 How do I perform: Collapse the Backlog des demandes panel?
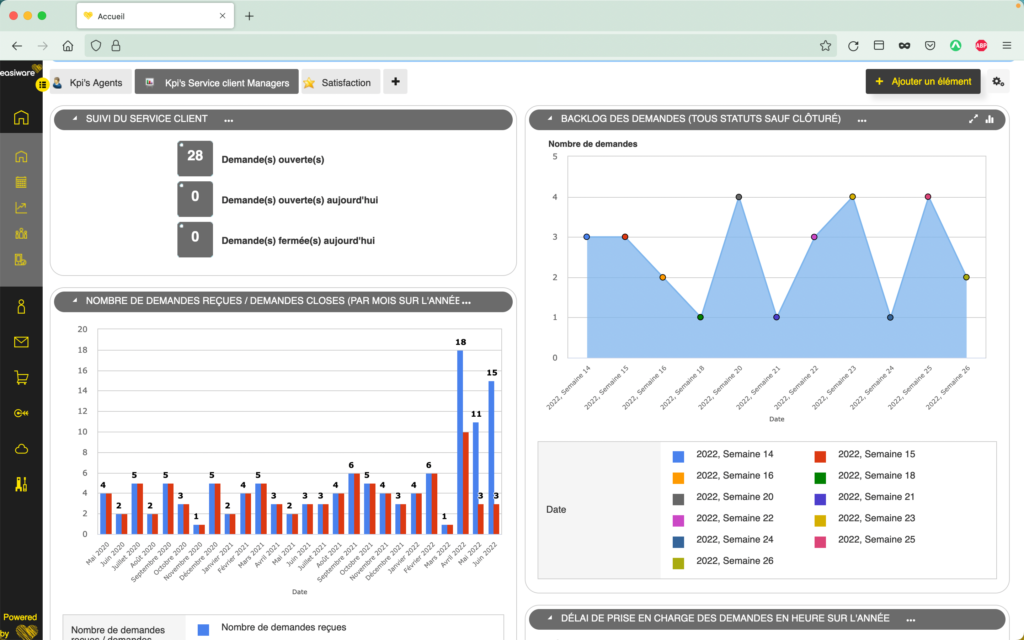550,119
